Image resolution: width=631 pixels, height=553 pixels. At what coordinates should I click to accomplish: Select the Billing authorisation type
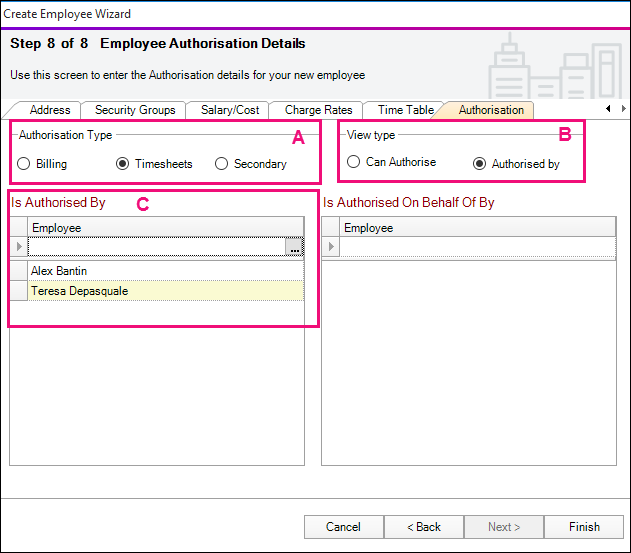[24, 164]
